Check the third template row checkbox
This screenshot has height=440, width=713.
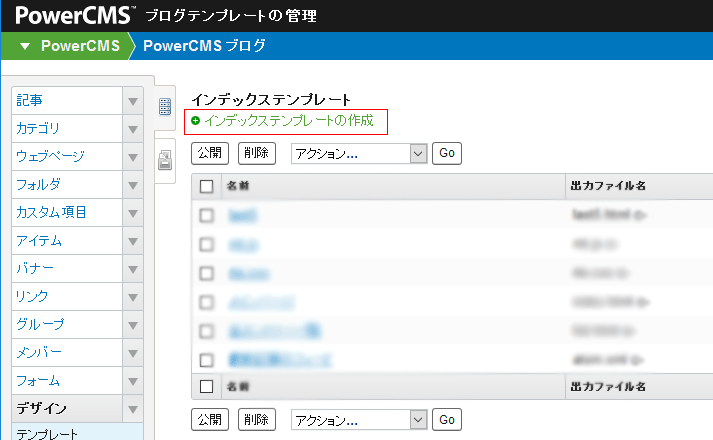(206, 274)
